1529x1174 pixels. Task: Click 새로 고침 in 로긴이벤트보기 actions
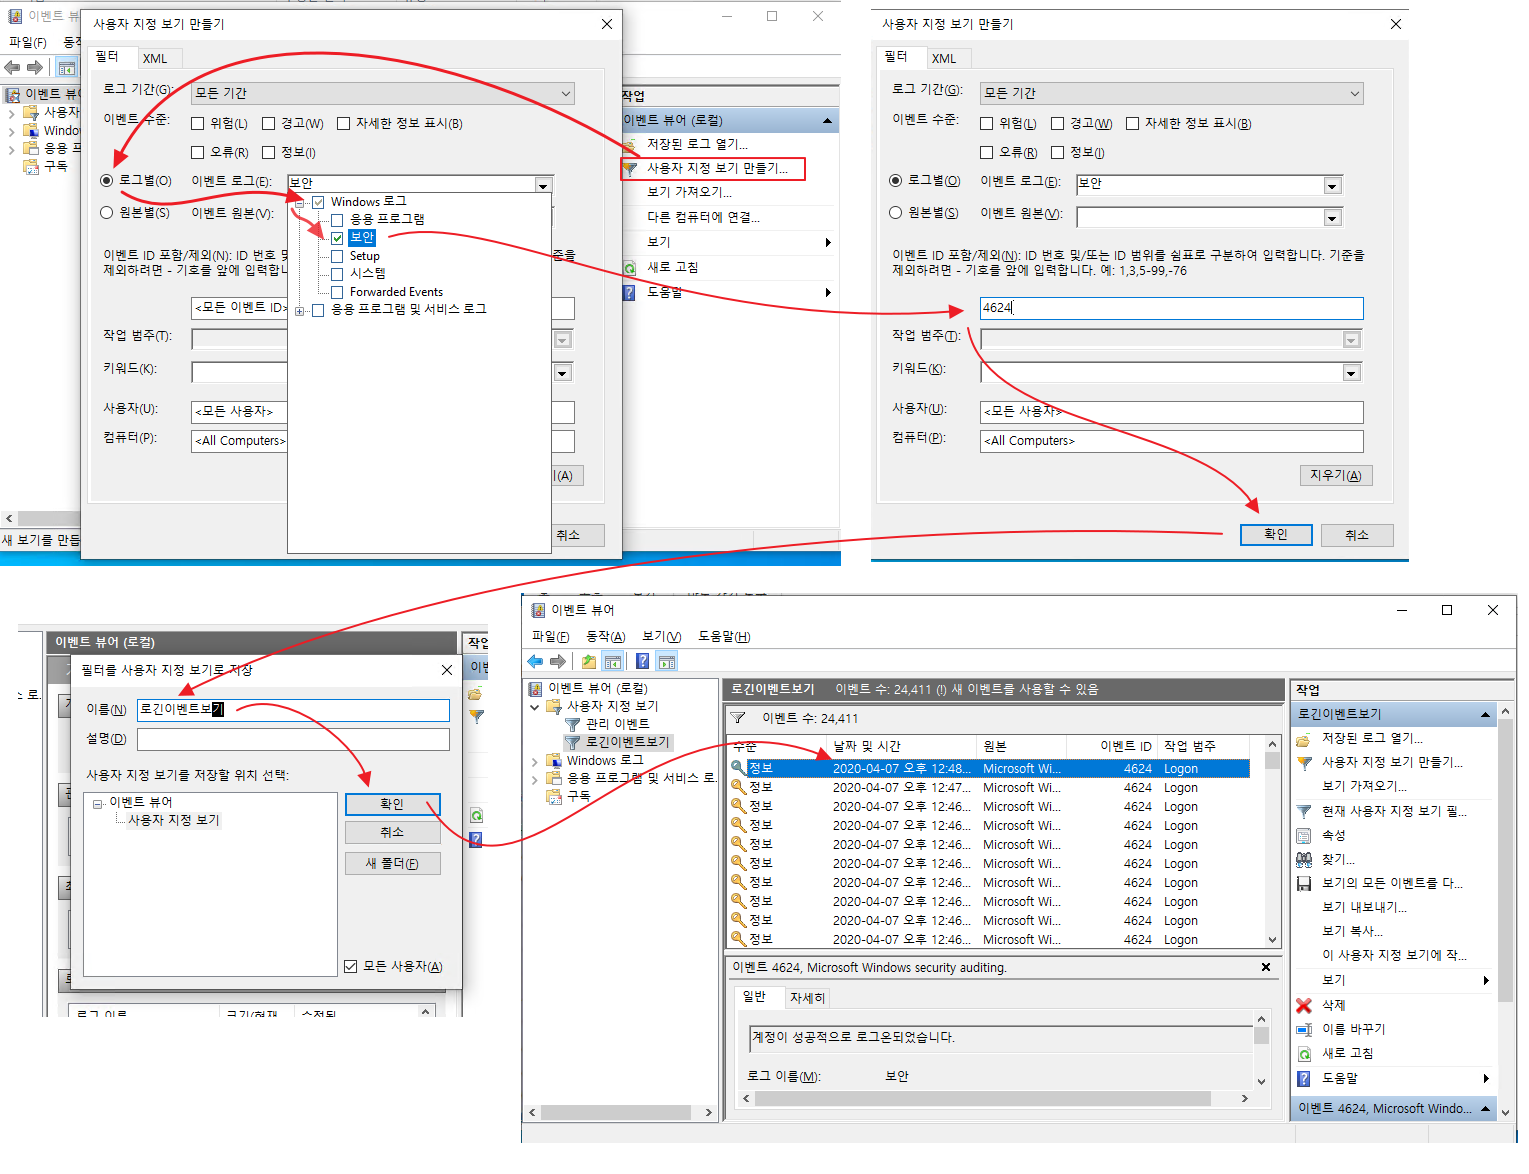click(1348, 1053)
